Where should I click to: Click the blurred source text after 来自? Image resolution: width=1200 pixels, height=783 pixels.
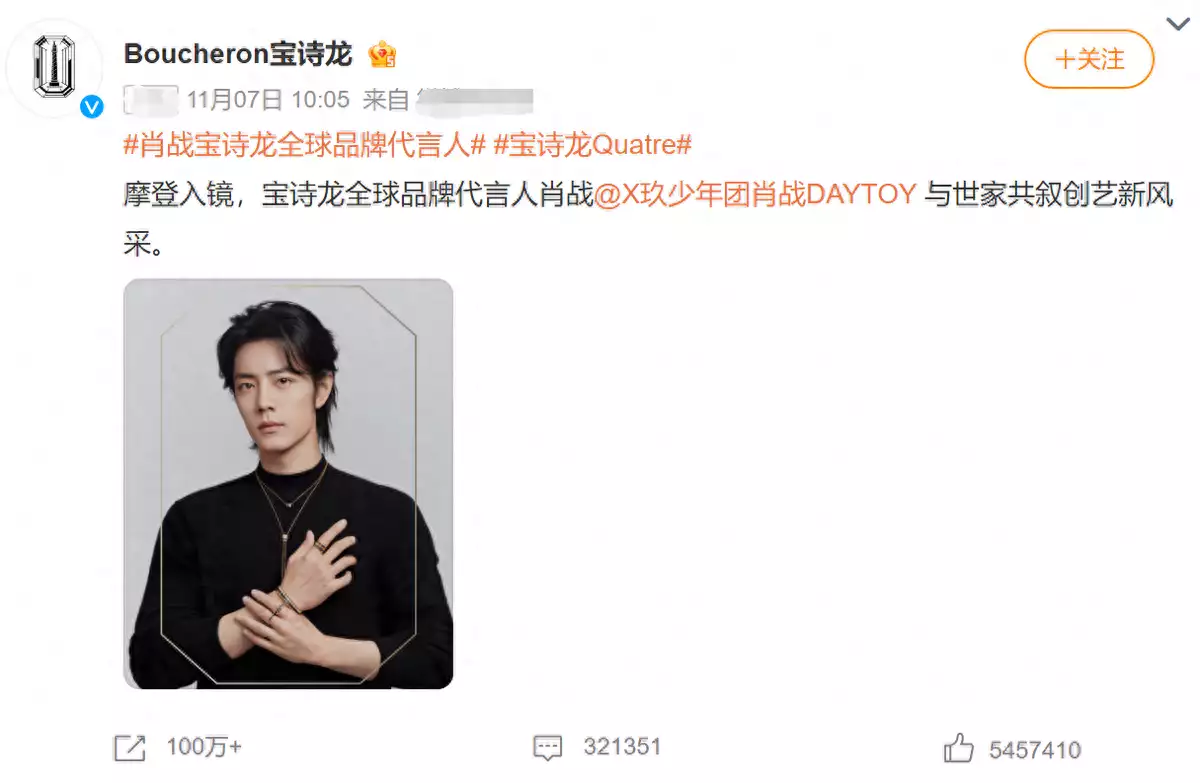coord(474,100)
